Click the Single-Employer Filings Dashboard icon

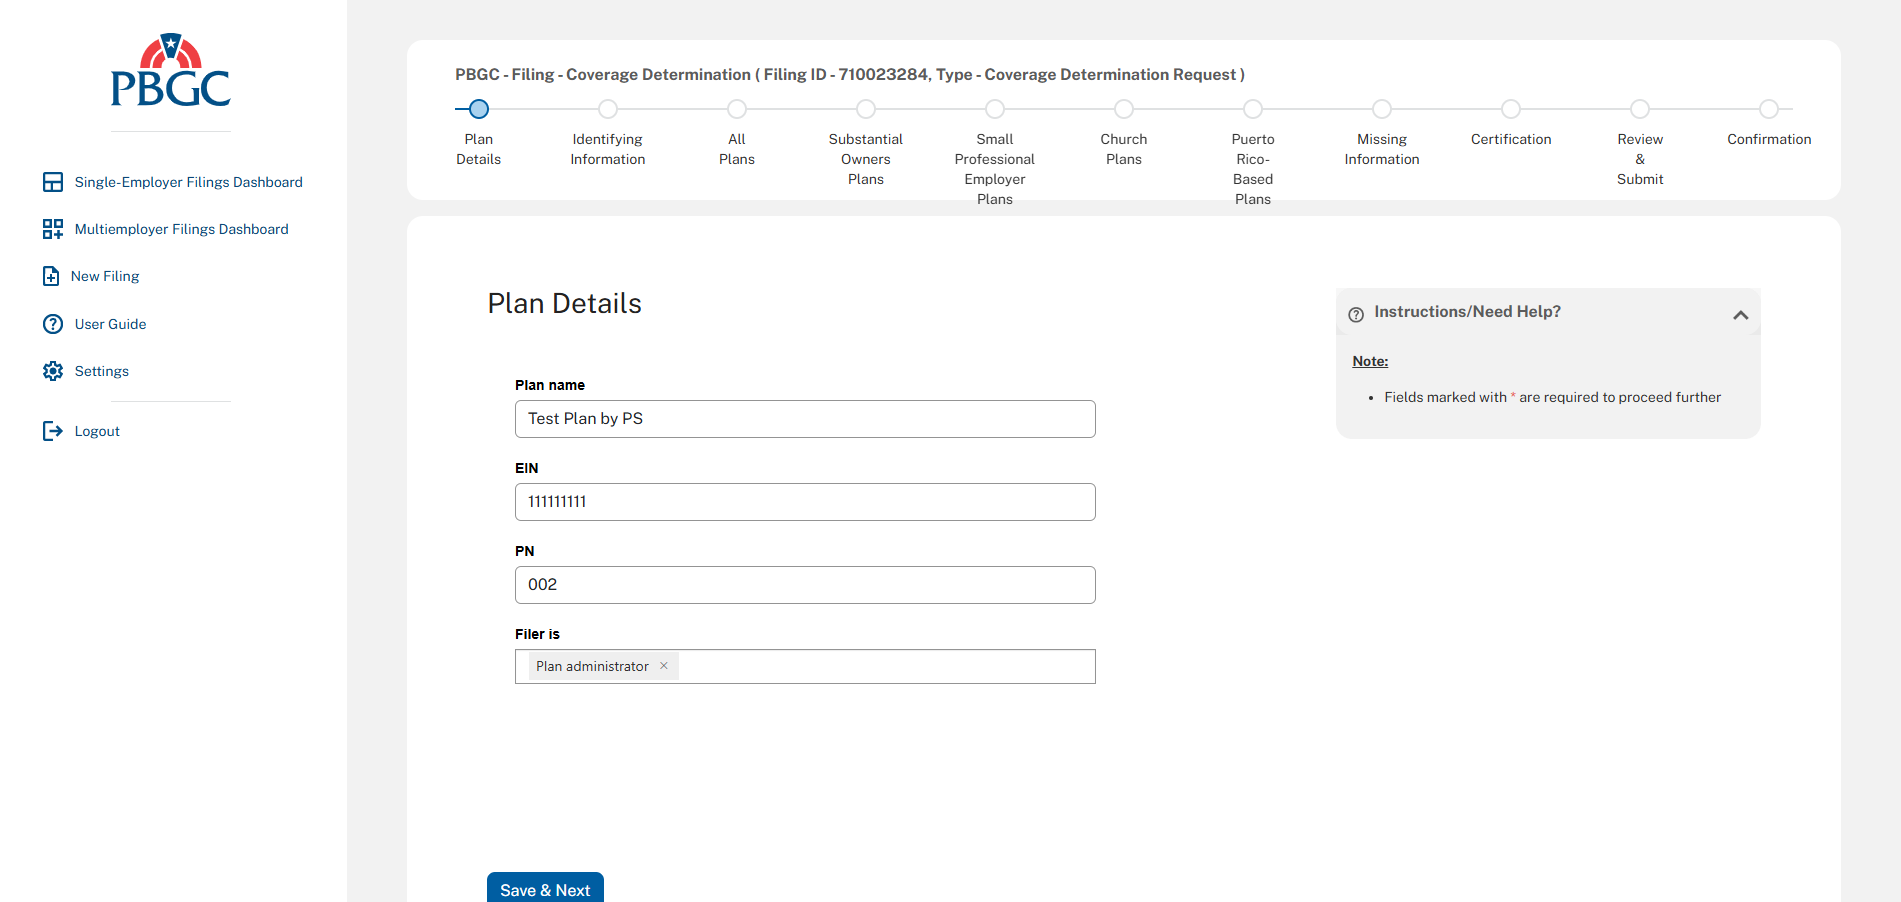tap(53, 182)
